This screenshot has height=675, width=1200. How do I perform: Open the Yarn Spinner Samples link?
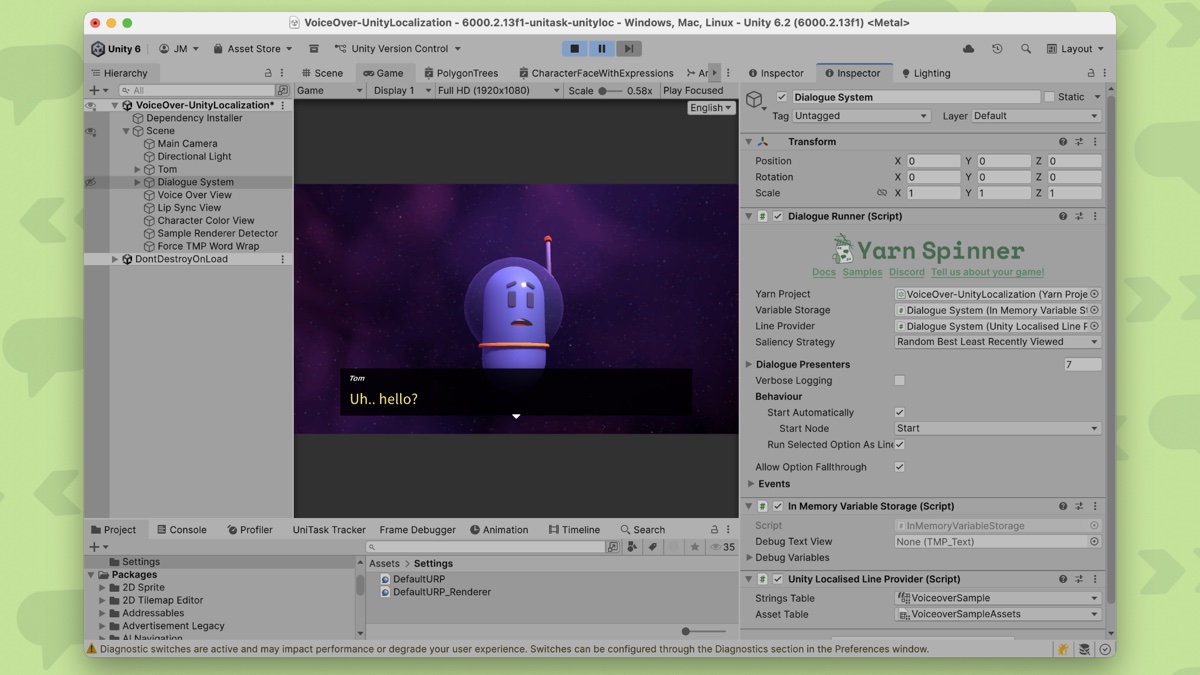point(862,271)
